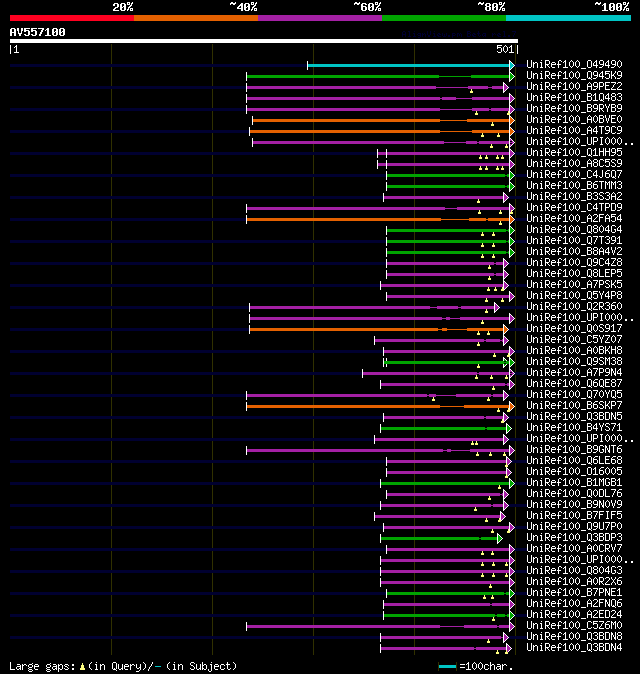Click the UniRef100_B9RYB9 label
This screenshot has width=640, height=674.
[x=574, y=109]
